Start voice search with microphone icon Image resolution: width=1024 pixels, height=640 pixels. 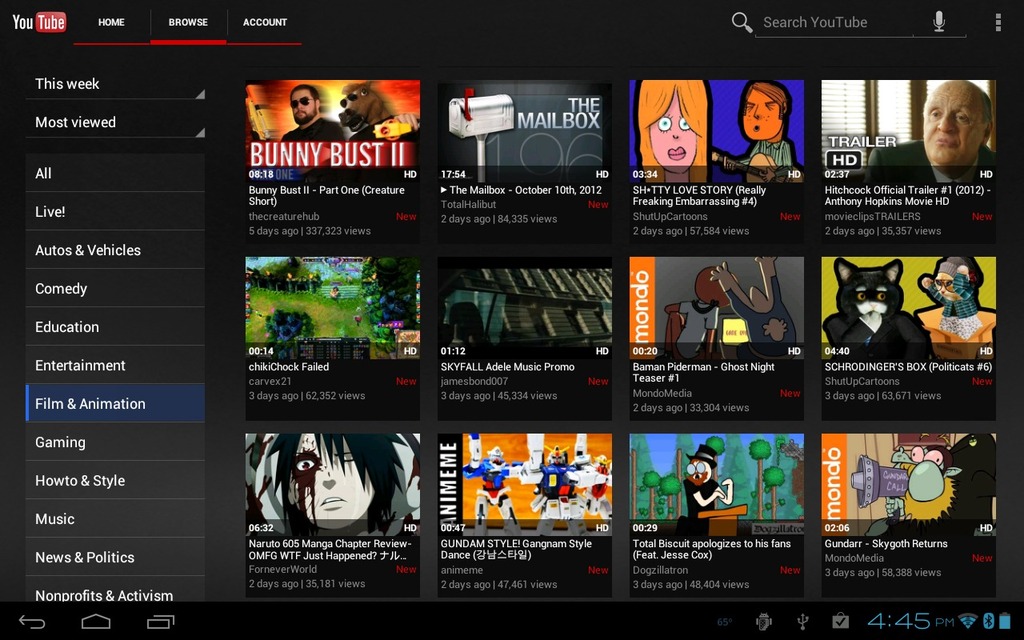coord(938,22)
